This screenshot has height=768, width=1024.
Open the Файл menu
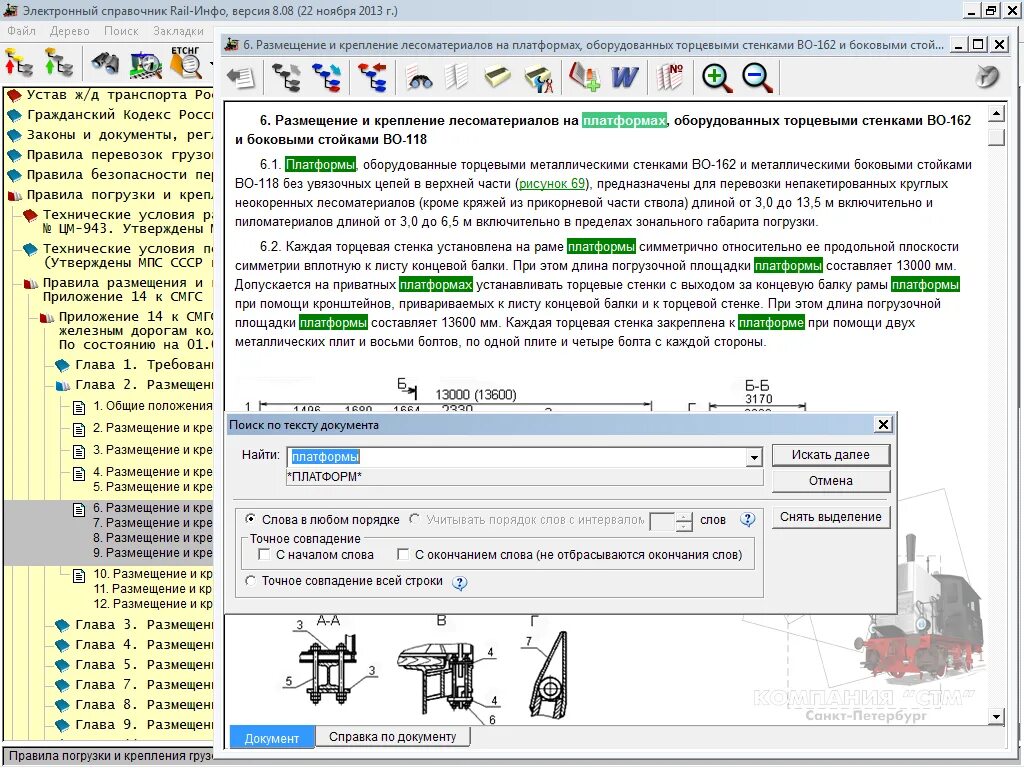coord(21,31)
